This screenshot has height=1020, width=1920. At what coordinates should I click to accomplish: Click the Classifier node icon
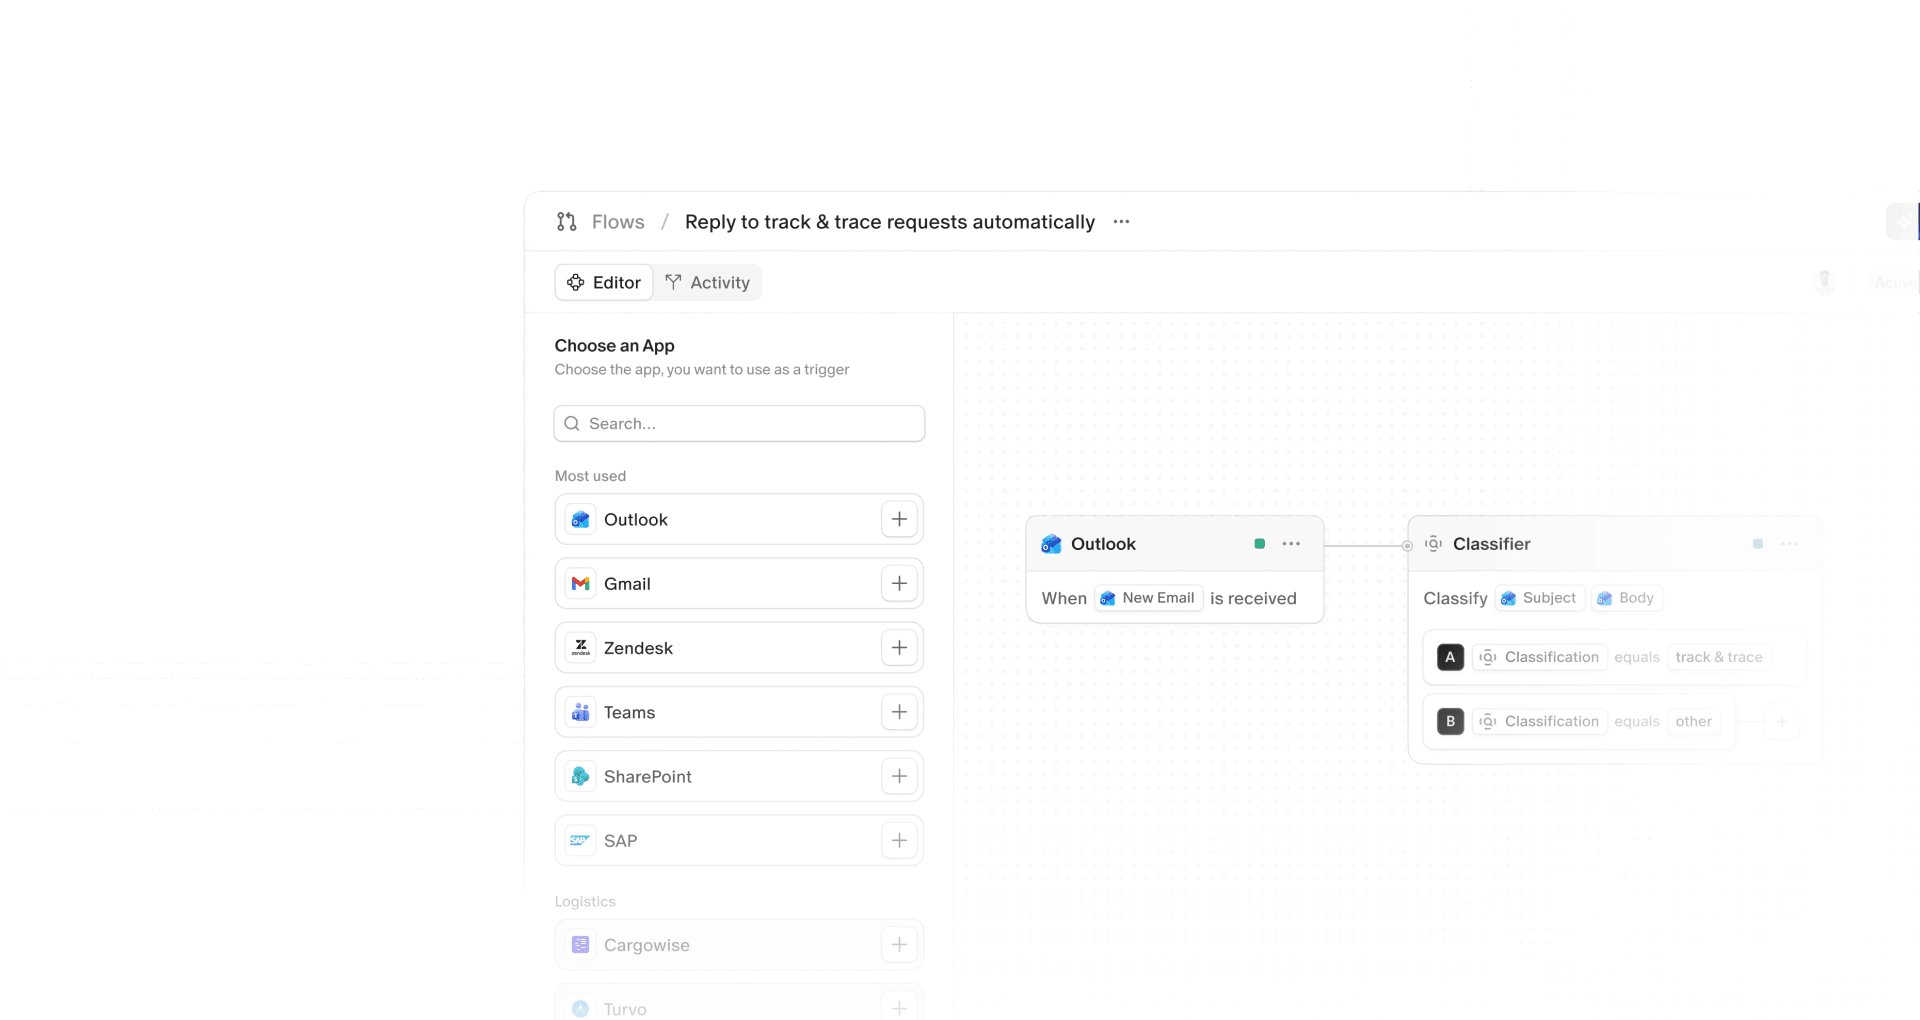click(x=1434, y=544)
